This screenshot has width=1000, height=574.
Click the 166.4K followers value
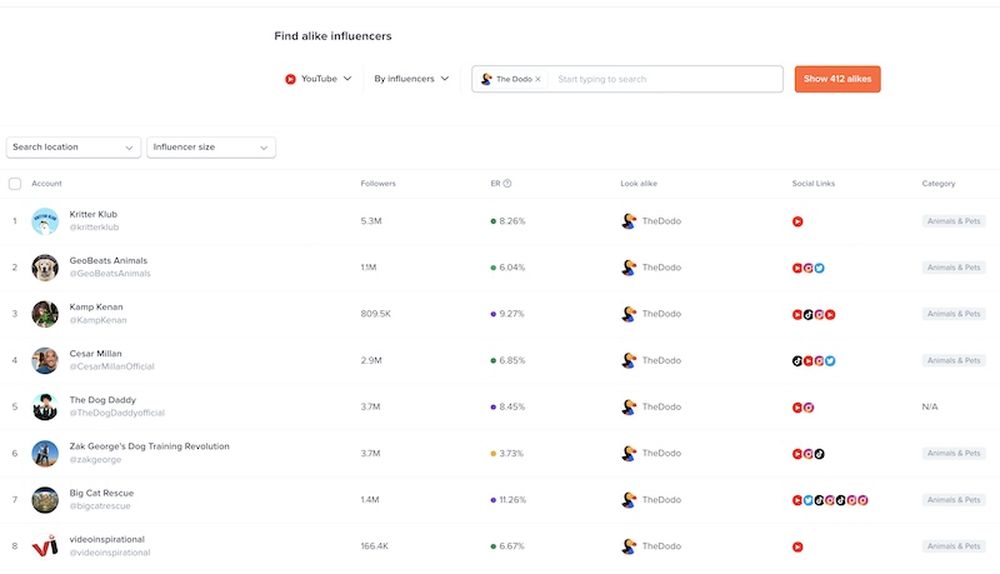(x=374, y=546)
